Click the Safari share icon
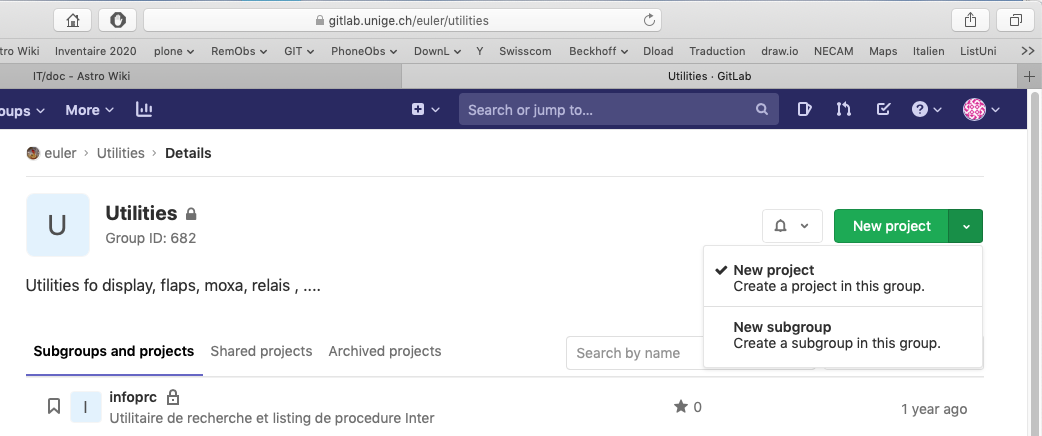Image resolution: width=1042 pixels, height=436 pixels. (x=970, y=20)
